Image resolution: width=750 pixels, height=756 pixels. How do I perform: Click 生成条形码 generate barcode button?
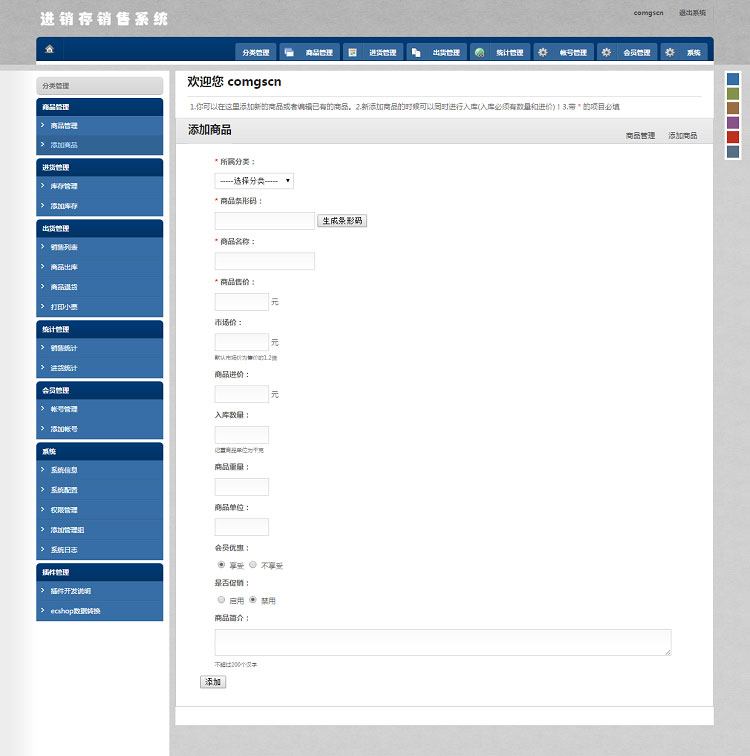[x=342, y=221]
